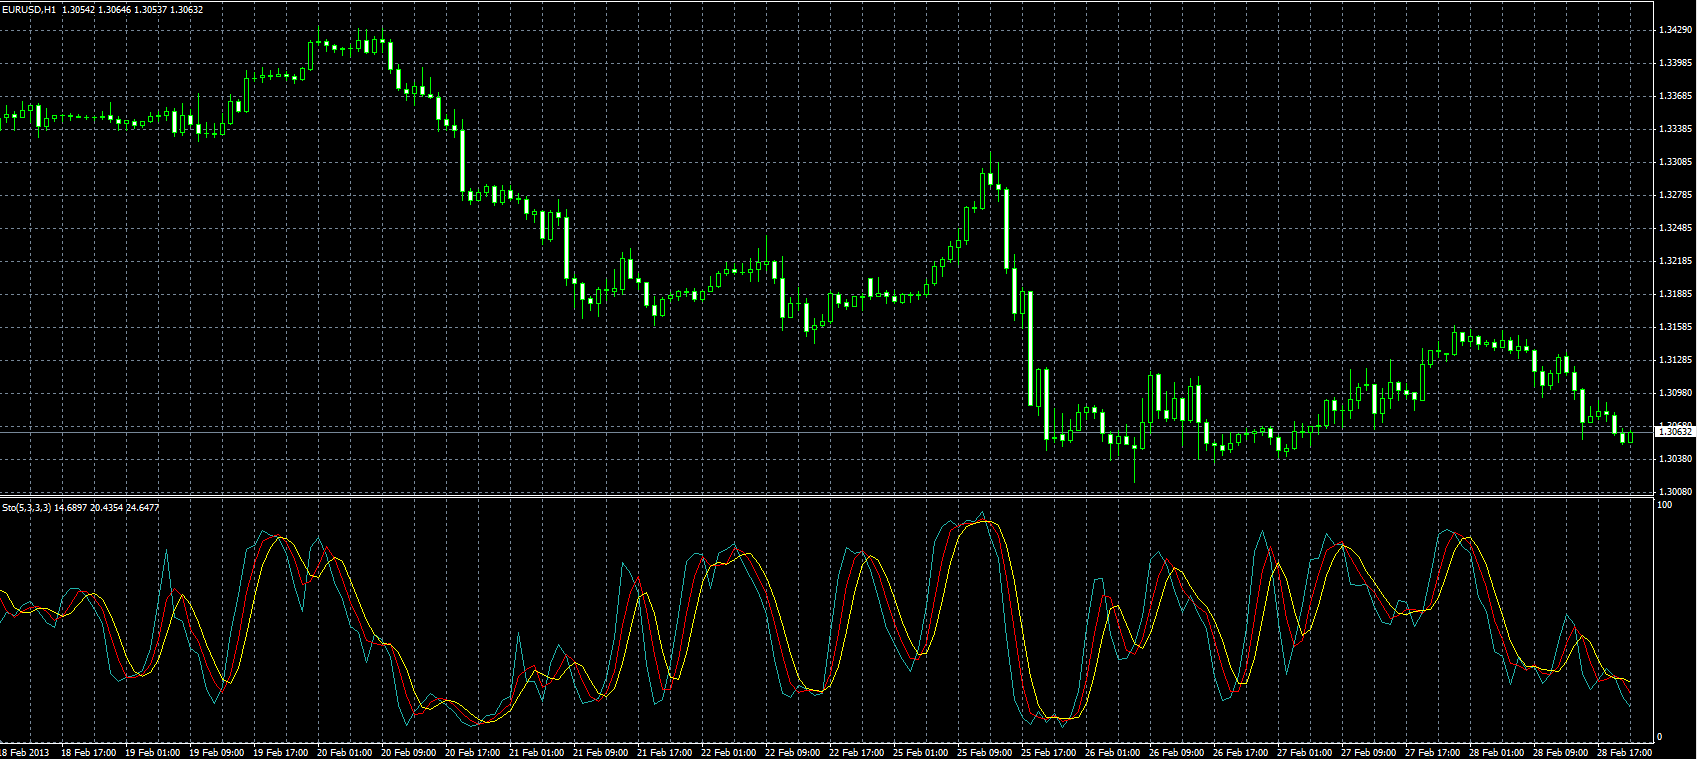1697x759 pixels.
Task: Click the 1.31585 price scale label
Action: [1675, 327]
